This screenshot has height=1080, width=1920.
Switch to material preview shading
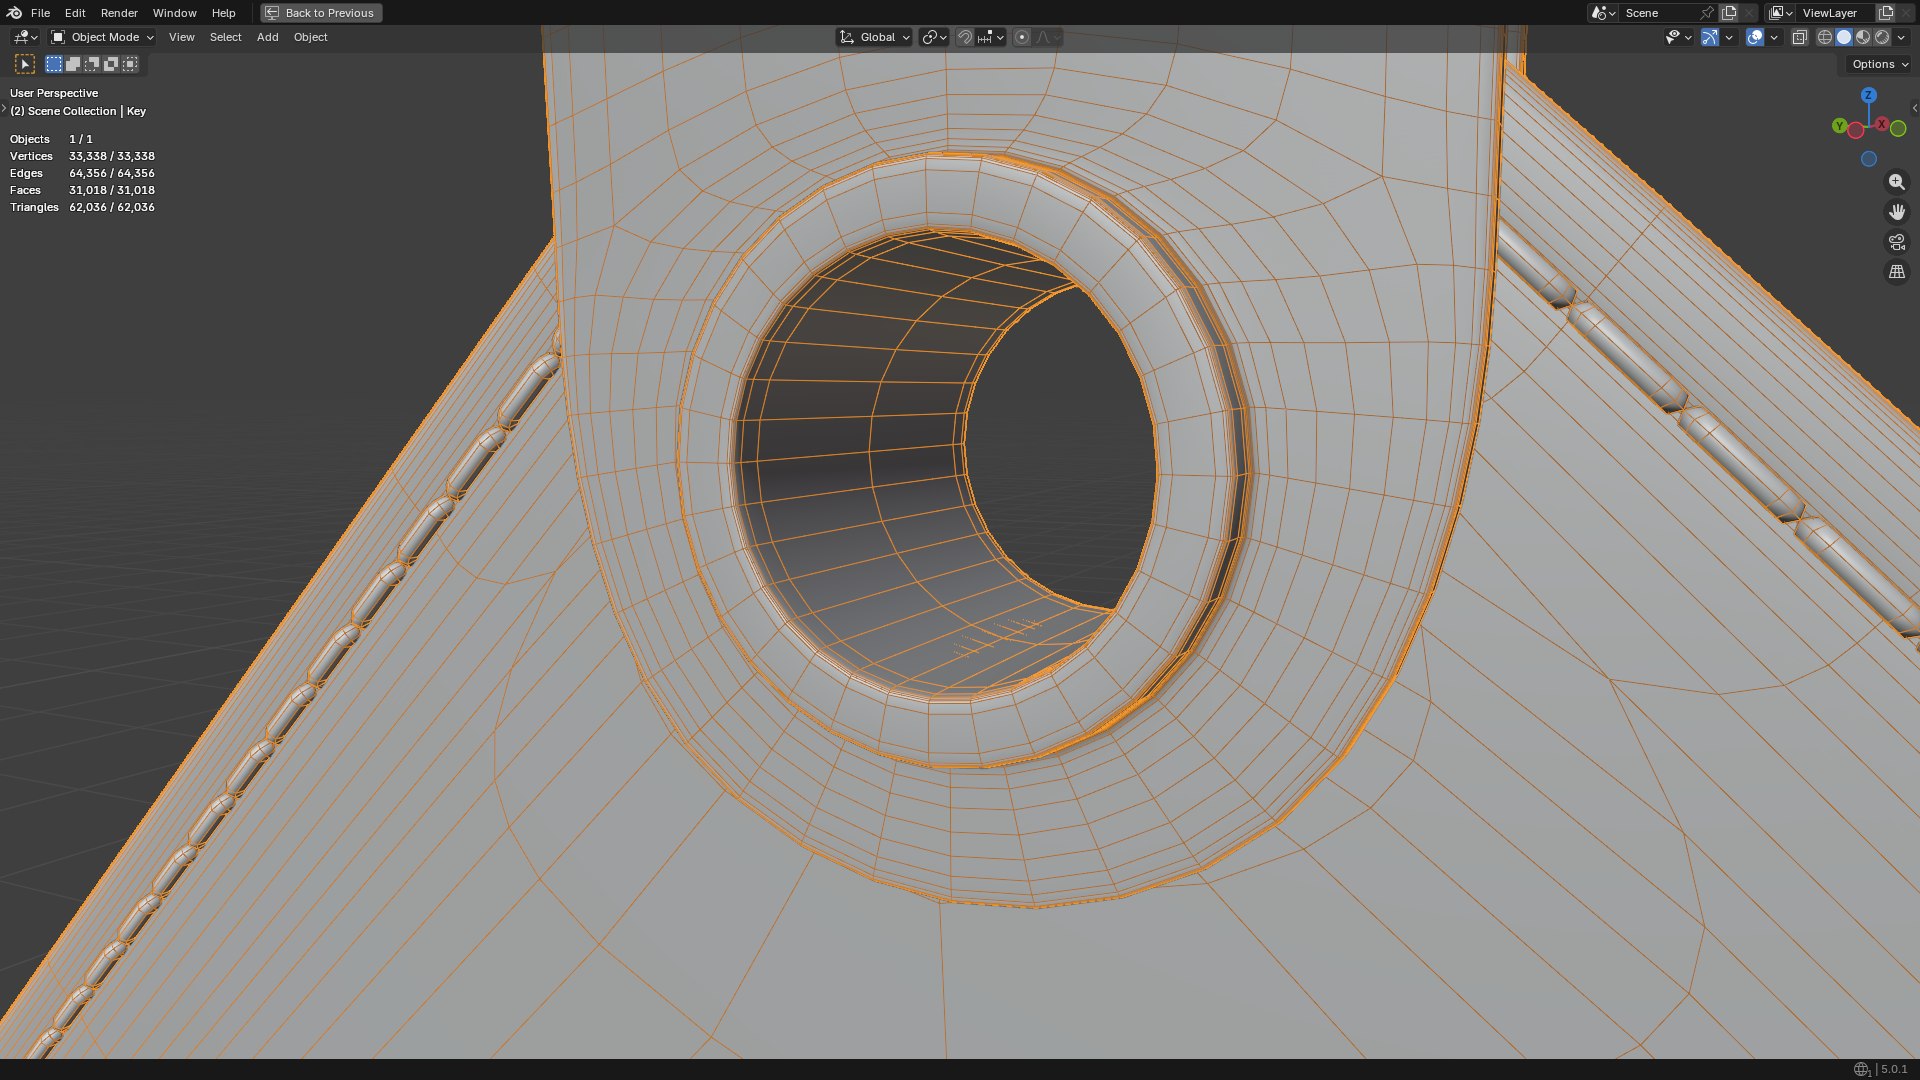[1863, 37]
